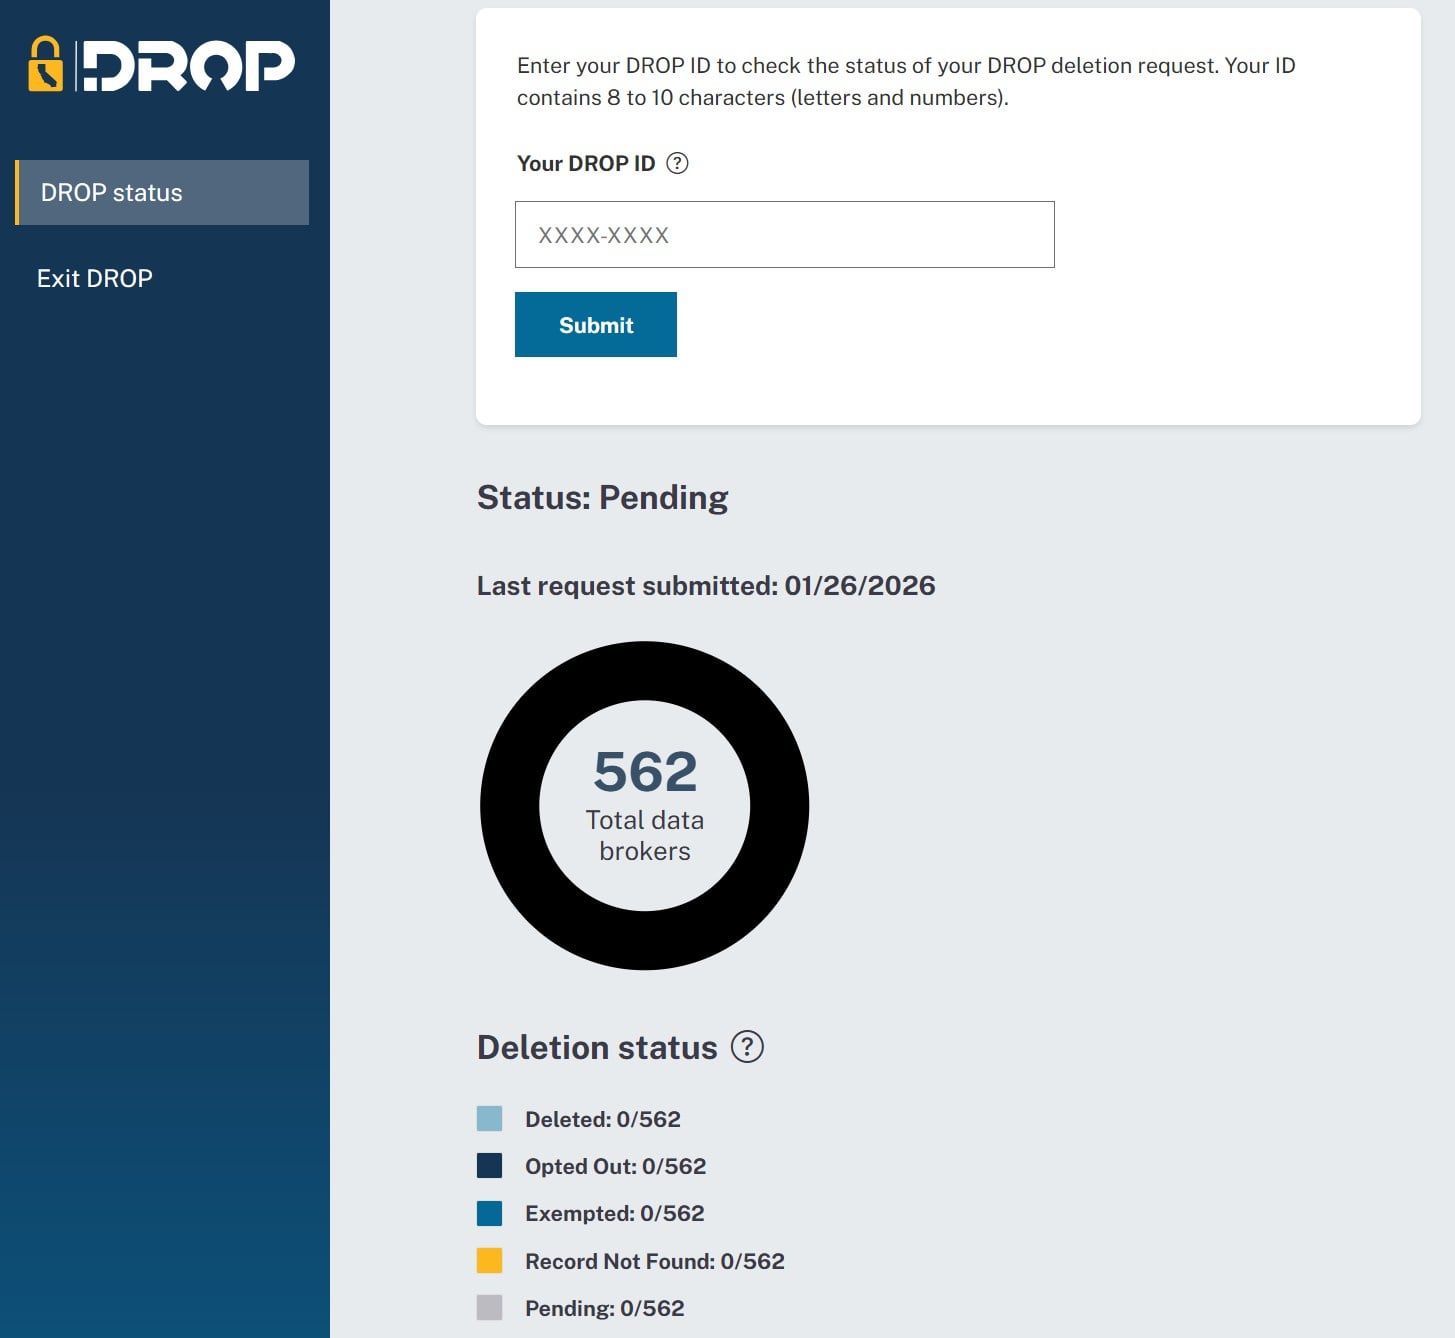Image resolution: width=1455 pixels, height=1338 pixels.
Task: Select DROP status in the sidebar
Action: (x=162, y=192)
